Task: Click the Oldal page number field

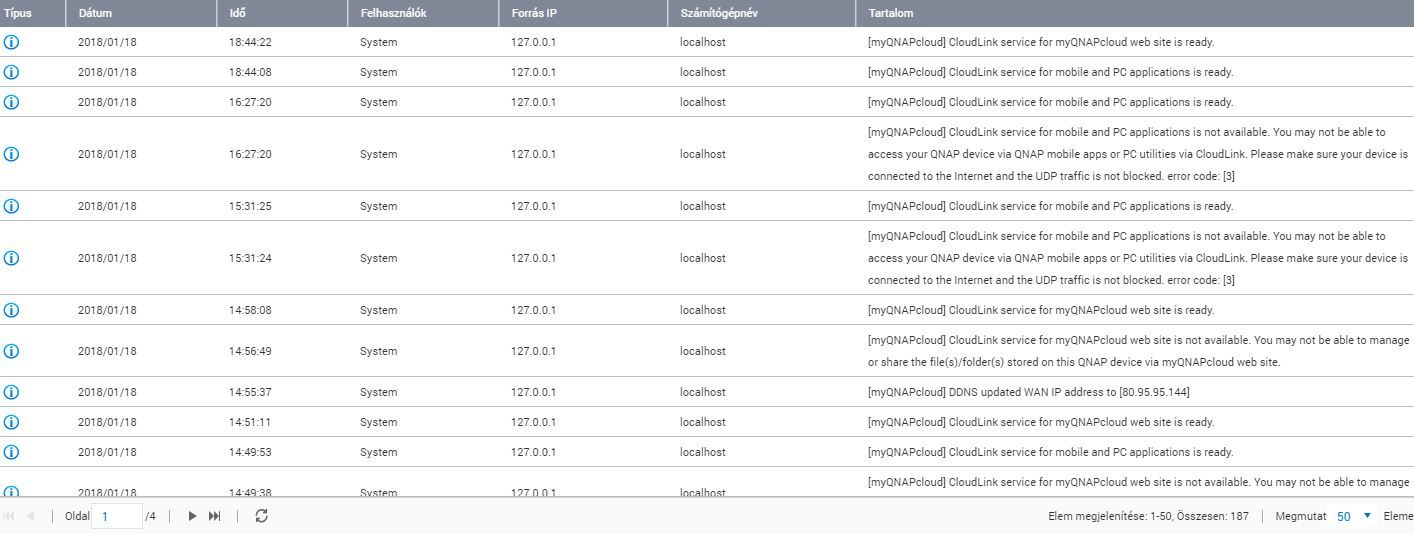Action: (x=116, y=516)
